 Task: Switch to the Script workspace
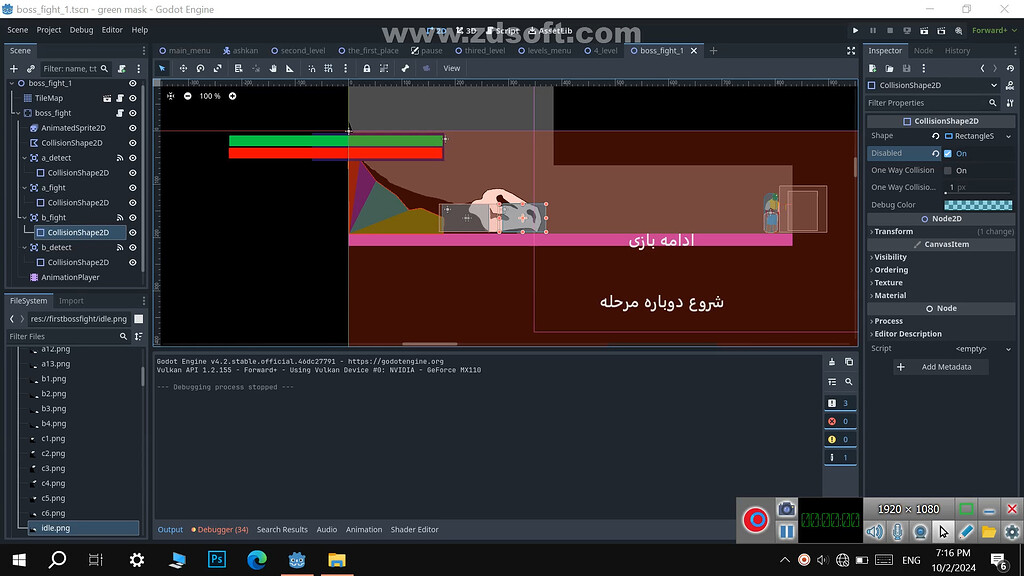[x=502, y=31]
